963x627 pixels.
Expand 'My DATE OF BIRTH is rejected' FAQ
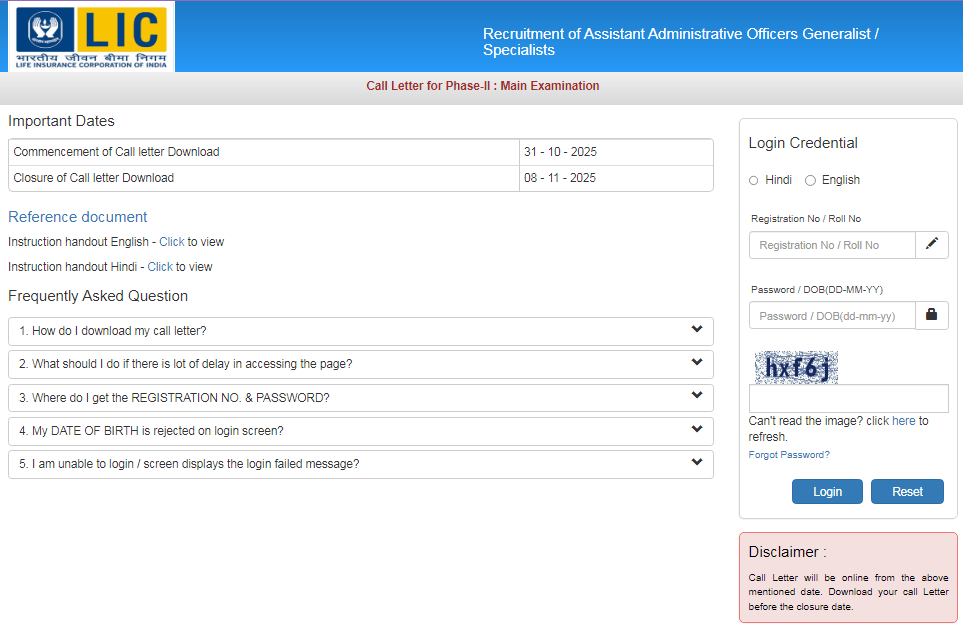pyautogui.click(x=697, y=430)
